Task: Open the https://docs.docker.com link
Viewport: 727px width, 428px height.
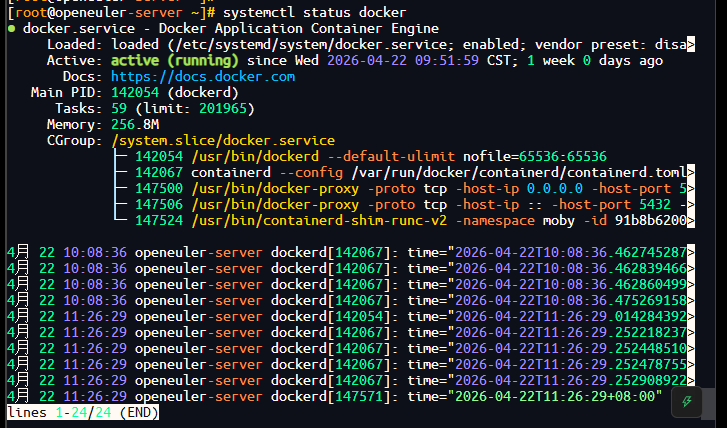Action: coord(203,77)
